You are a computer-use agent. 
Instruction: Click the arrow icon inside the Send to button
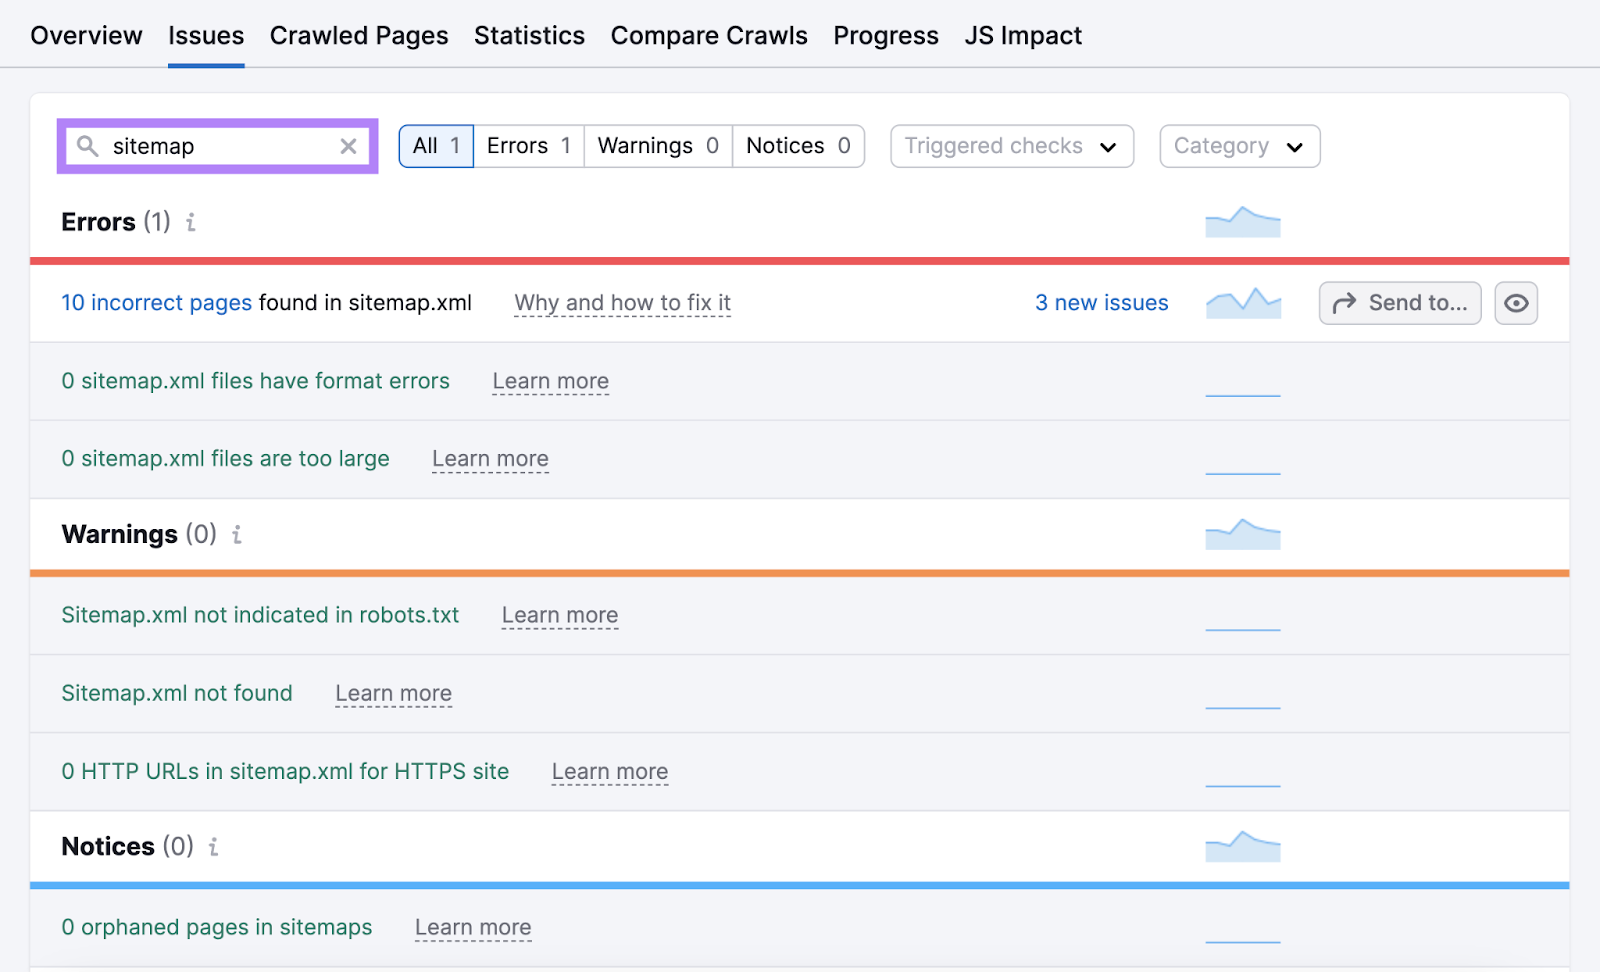1344,302
